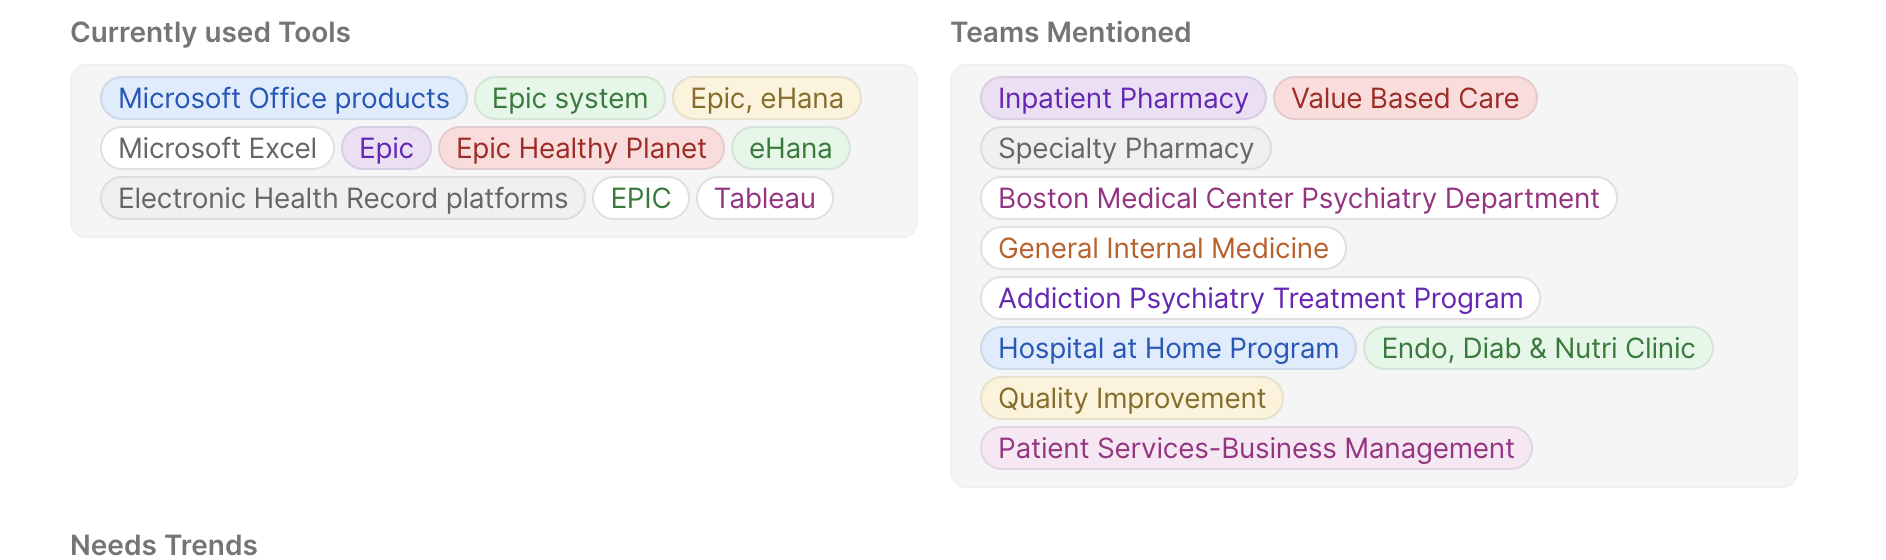Click the yellow "Epic, eHana" tag
This screenshot has height=560, width=1886.
(767, 98)
